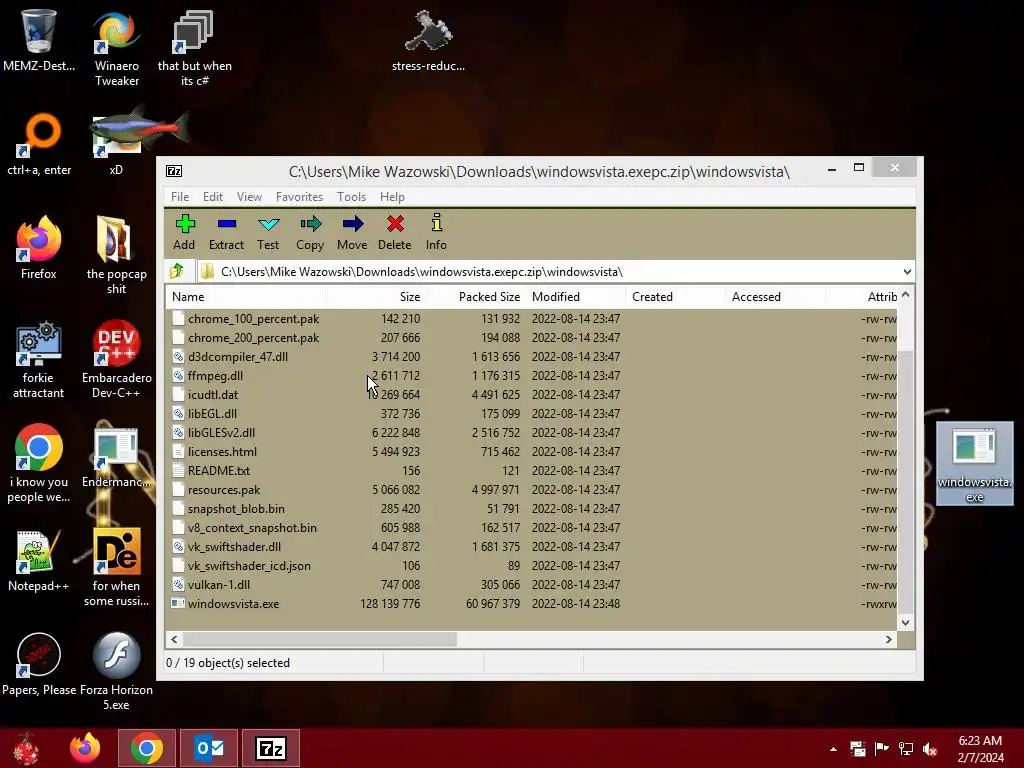
Task: Select libEGL.dll file
Action: [212, 413]
